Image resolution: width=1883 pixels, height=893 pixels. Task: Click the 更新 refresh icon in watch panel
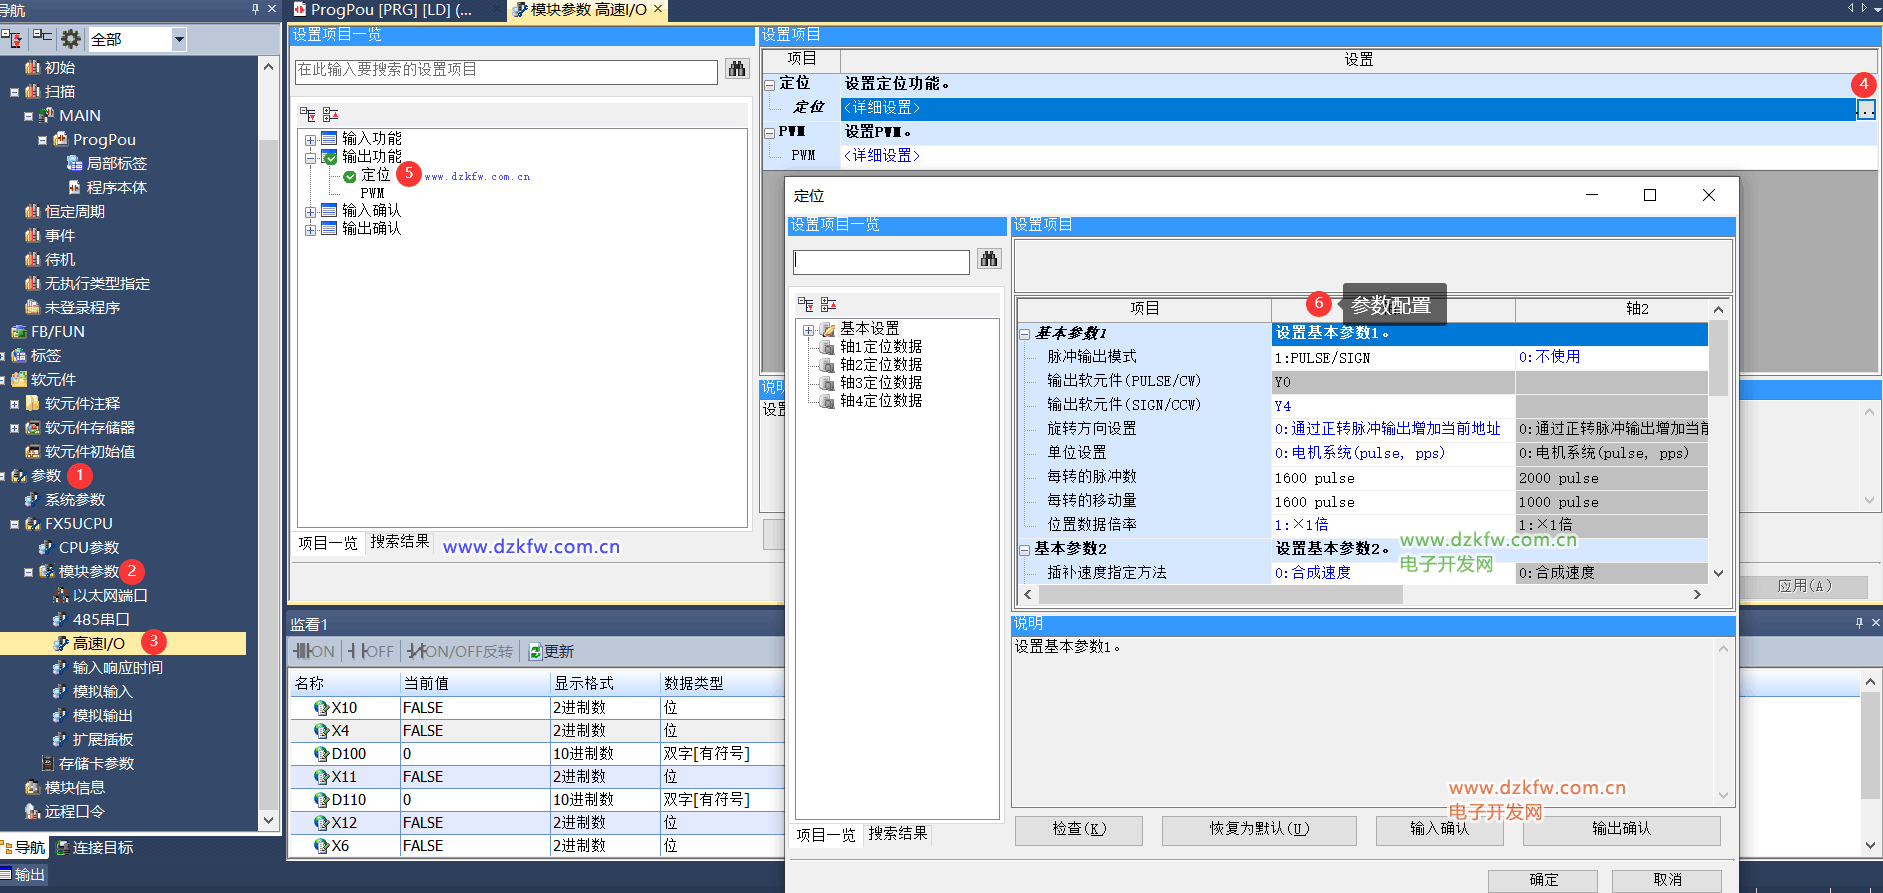click(536, 652)
